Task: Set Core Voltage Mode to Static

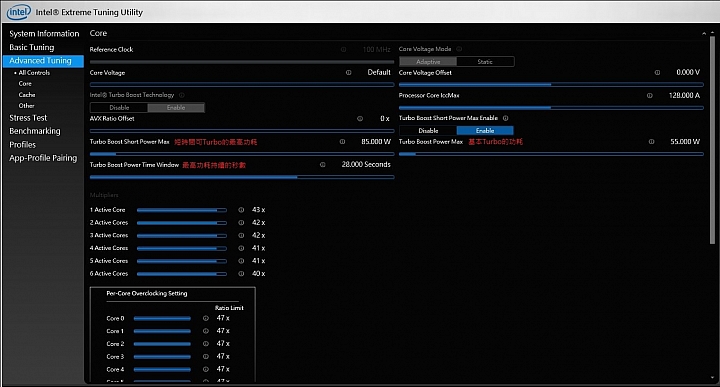Action: pyautogui.click(x=485, y=62)
